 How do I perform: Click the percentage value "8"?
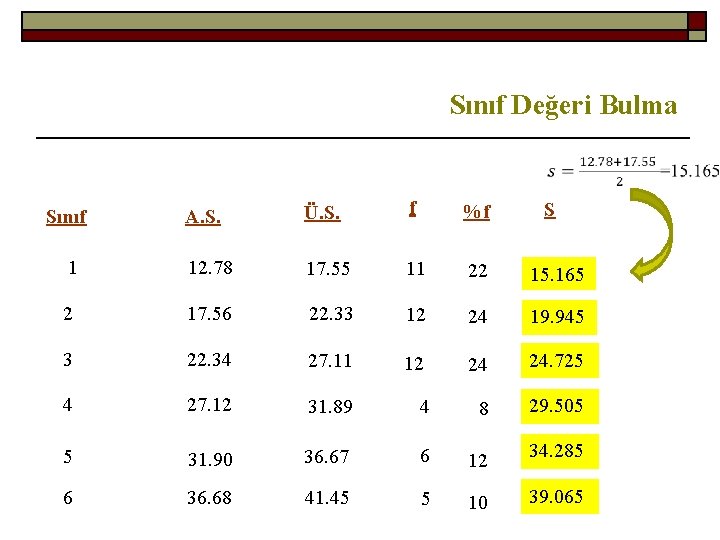click(x=484, y=408)
